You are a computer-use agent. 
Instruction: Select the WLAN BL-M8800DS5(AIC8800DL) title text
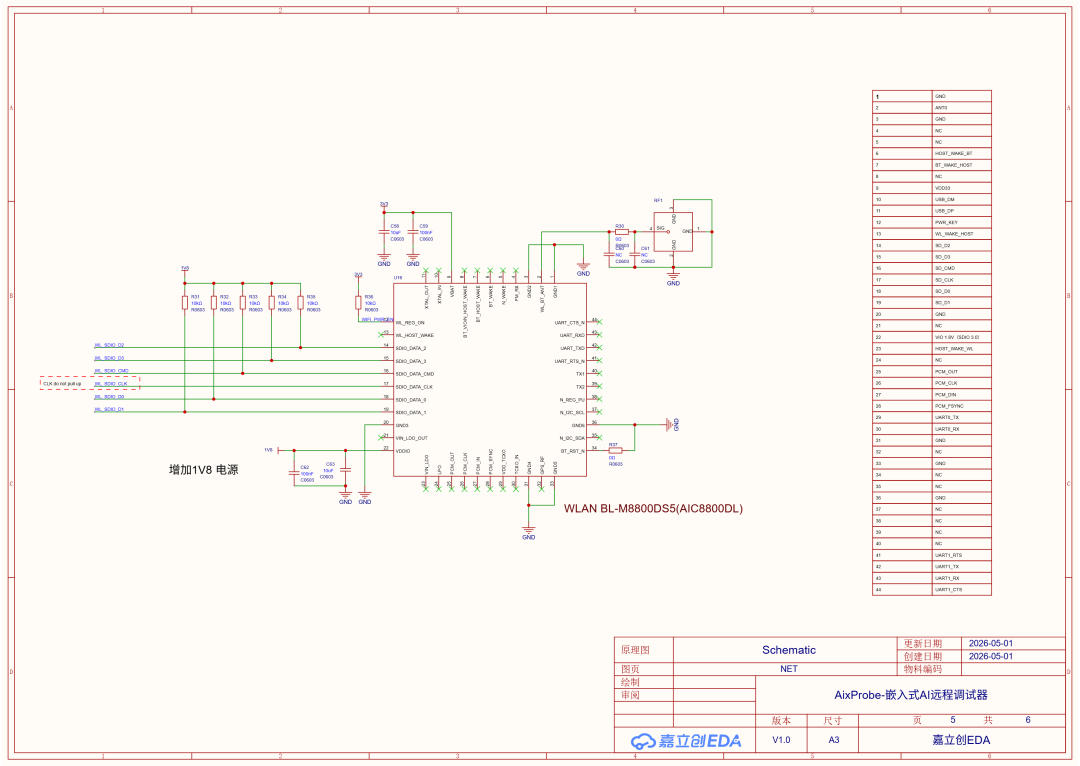pyautogui.click(x=653, y=508)
